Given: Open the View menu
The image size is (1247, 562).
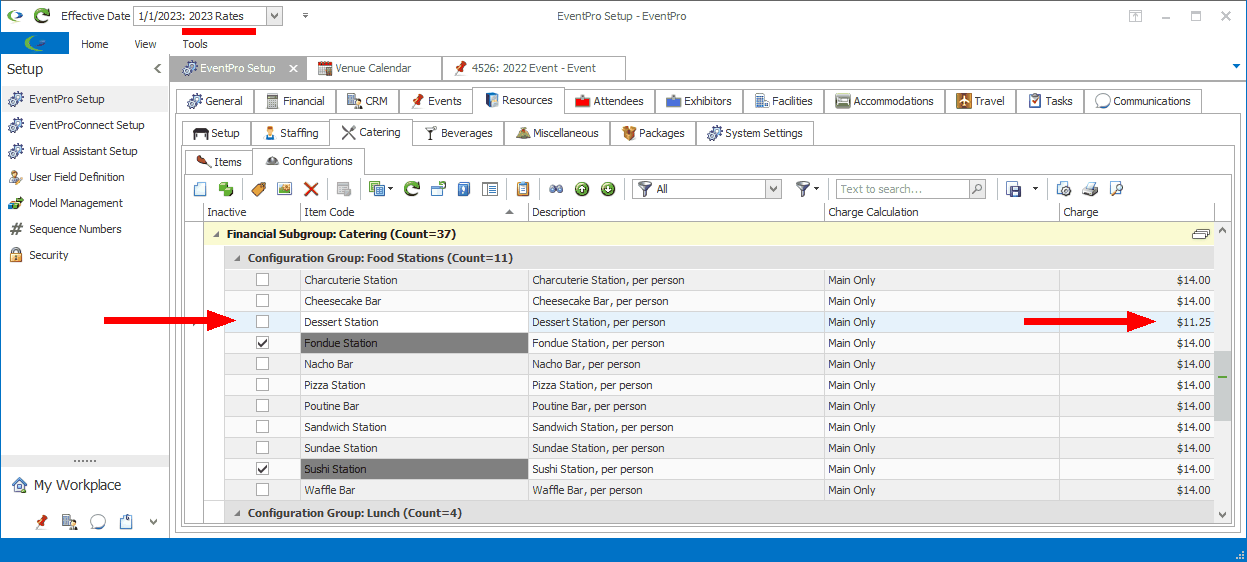Looking at the screenshot, I should click(x=146, y=44).
